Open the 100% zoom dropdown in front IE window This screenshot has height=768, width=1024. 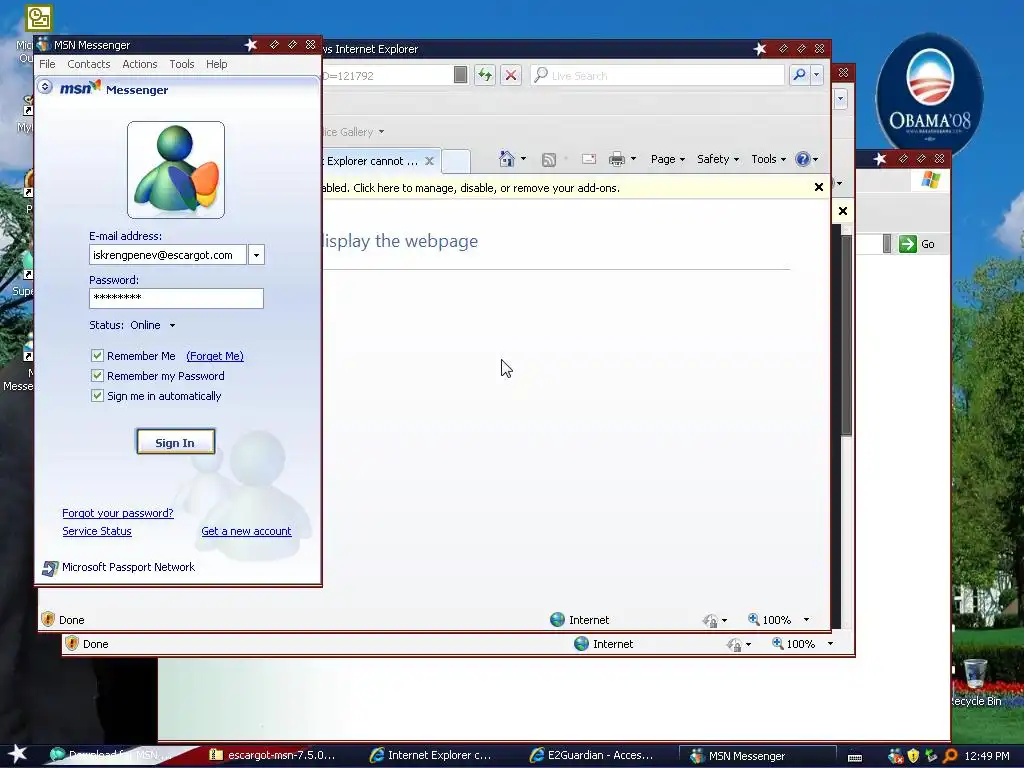(x=806, y=620)
